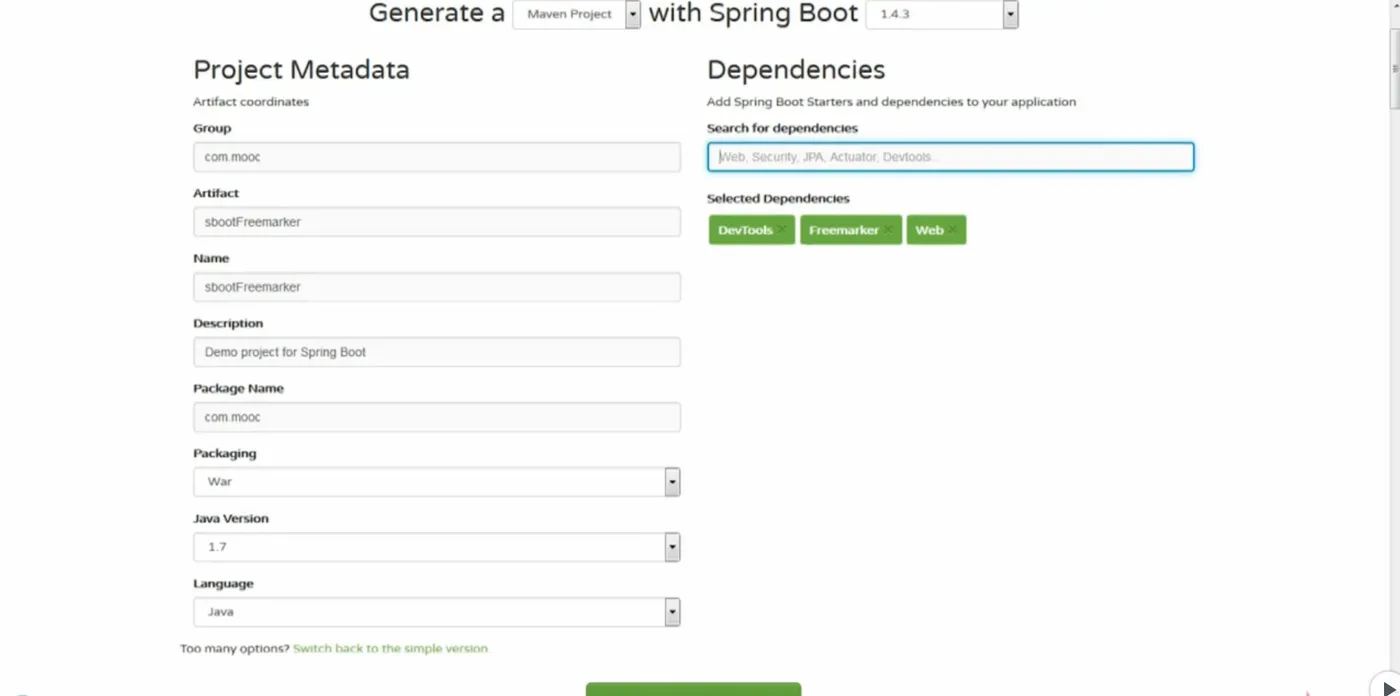Focus the Search for dependencies box

click(x=950, y=157)
